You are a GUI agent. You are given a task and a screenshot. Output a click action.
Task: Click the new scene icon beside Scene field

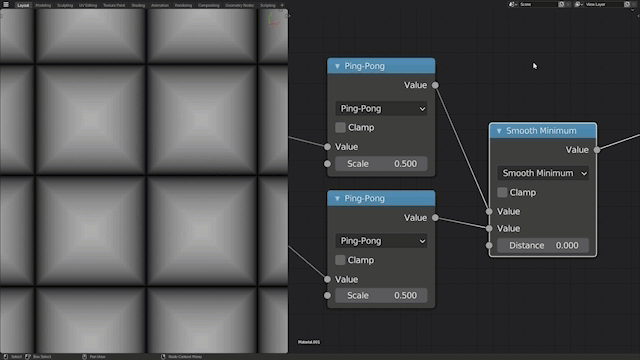point(561,4)
